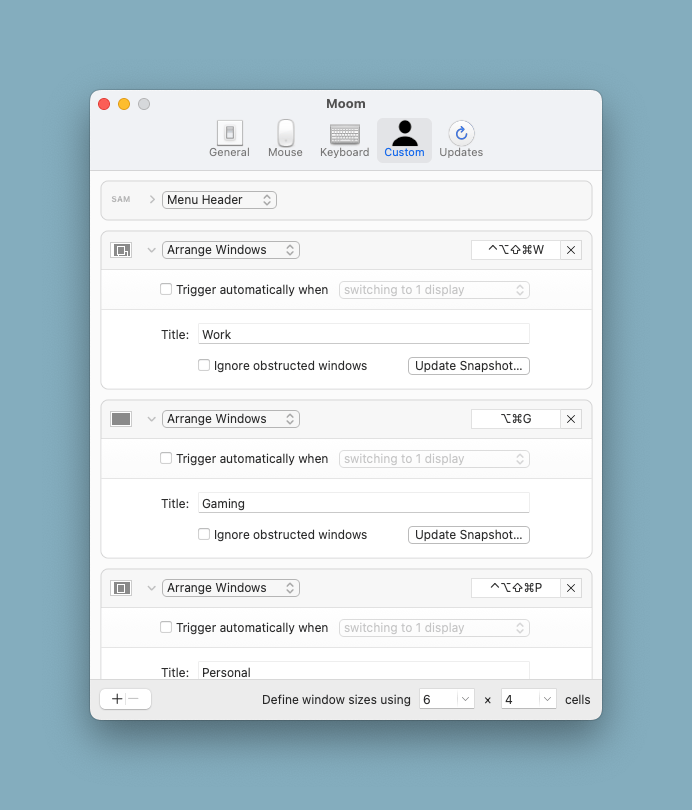
Task: Clear the Work keyboard shortcut
Action: [x=571, y=250]
